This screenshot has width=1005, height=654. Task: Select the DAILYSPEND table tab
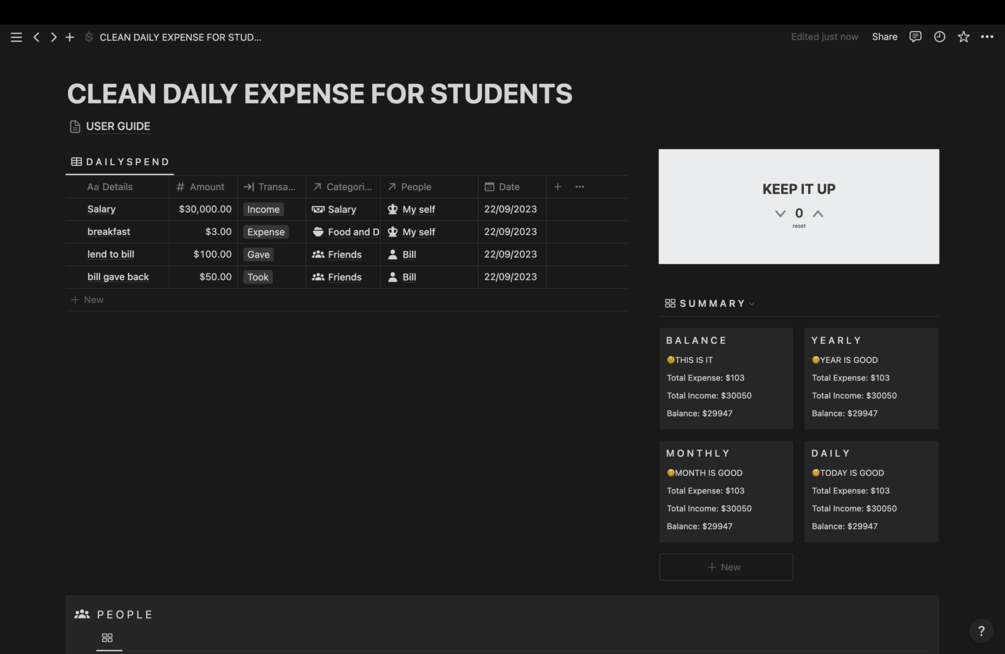[120, 162]
